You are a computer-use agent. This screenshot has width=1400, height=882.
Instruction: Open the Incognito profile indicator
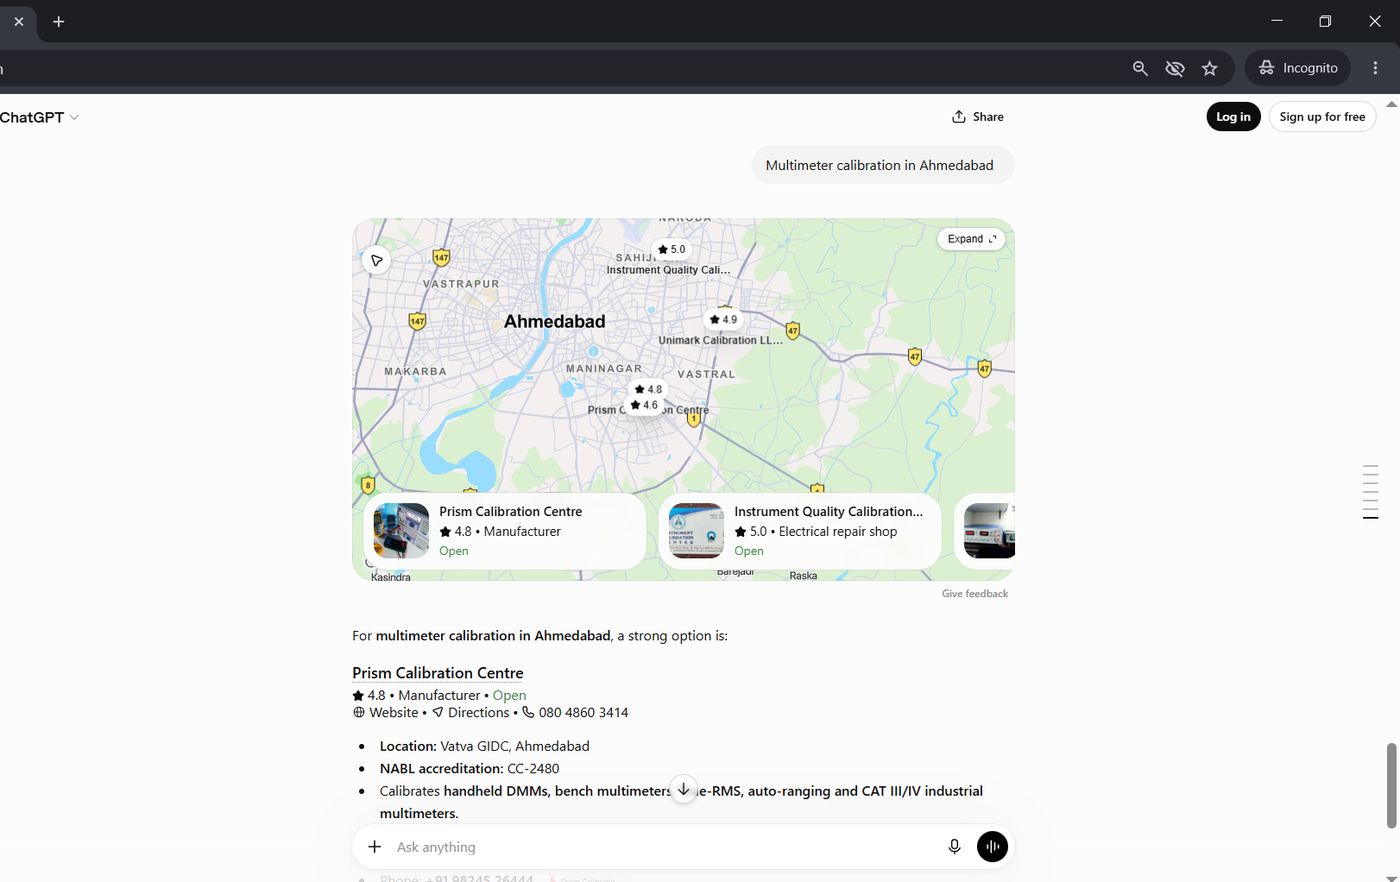coord(1298,68)
